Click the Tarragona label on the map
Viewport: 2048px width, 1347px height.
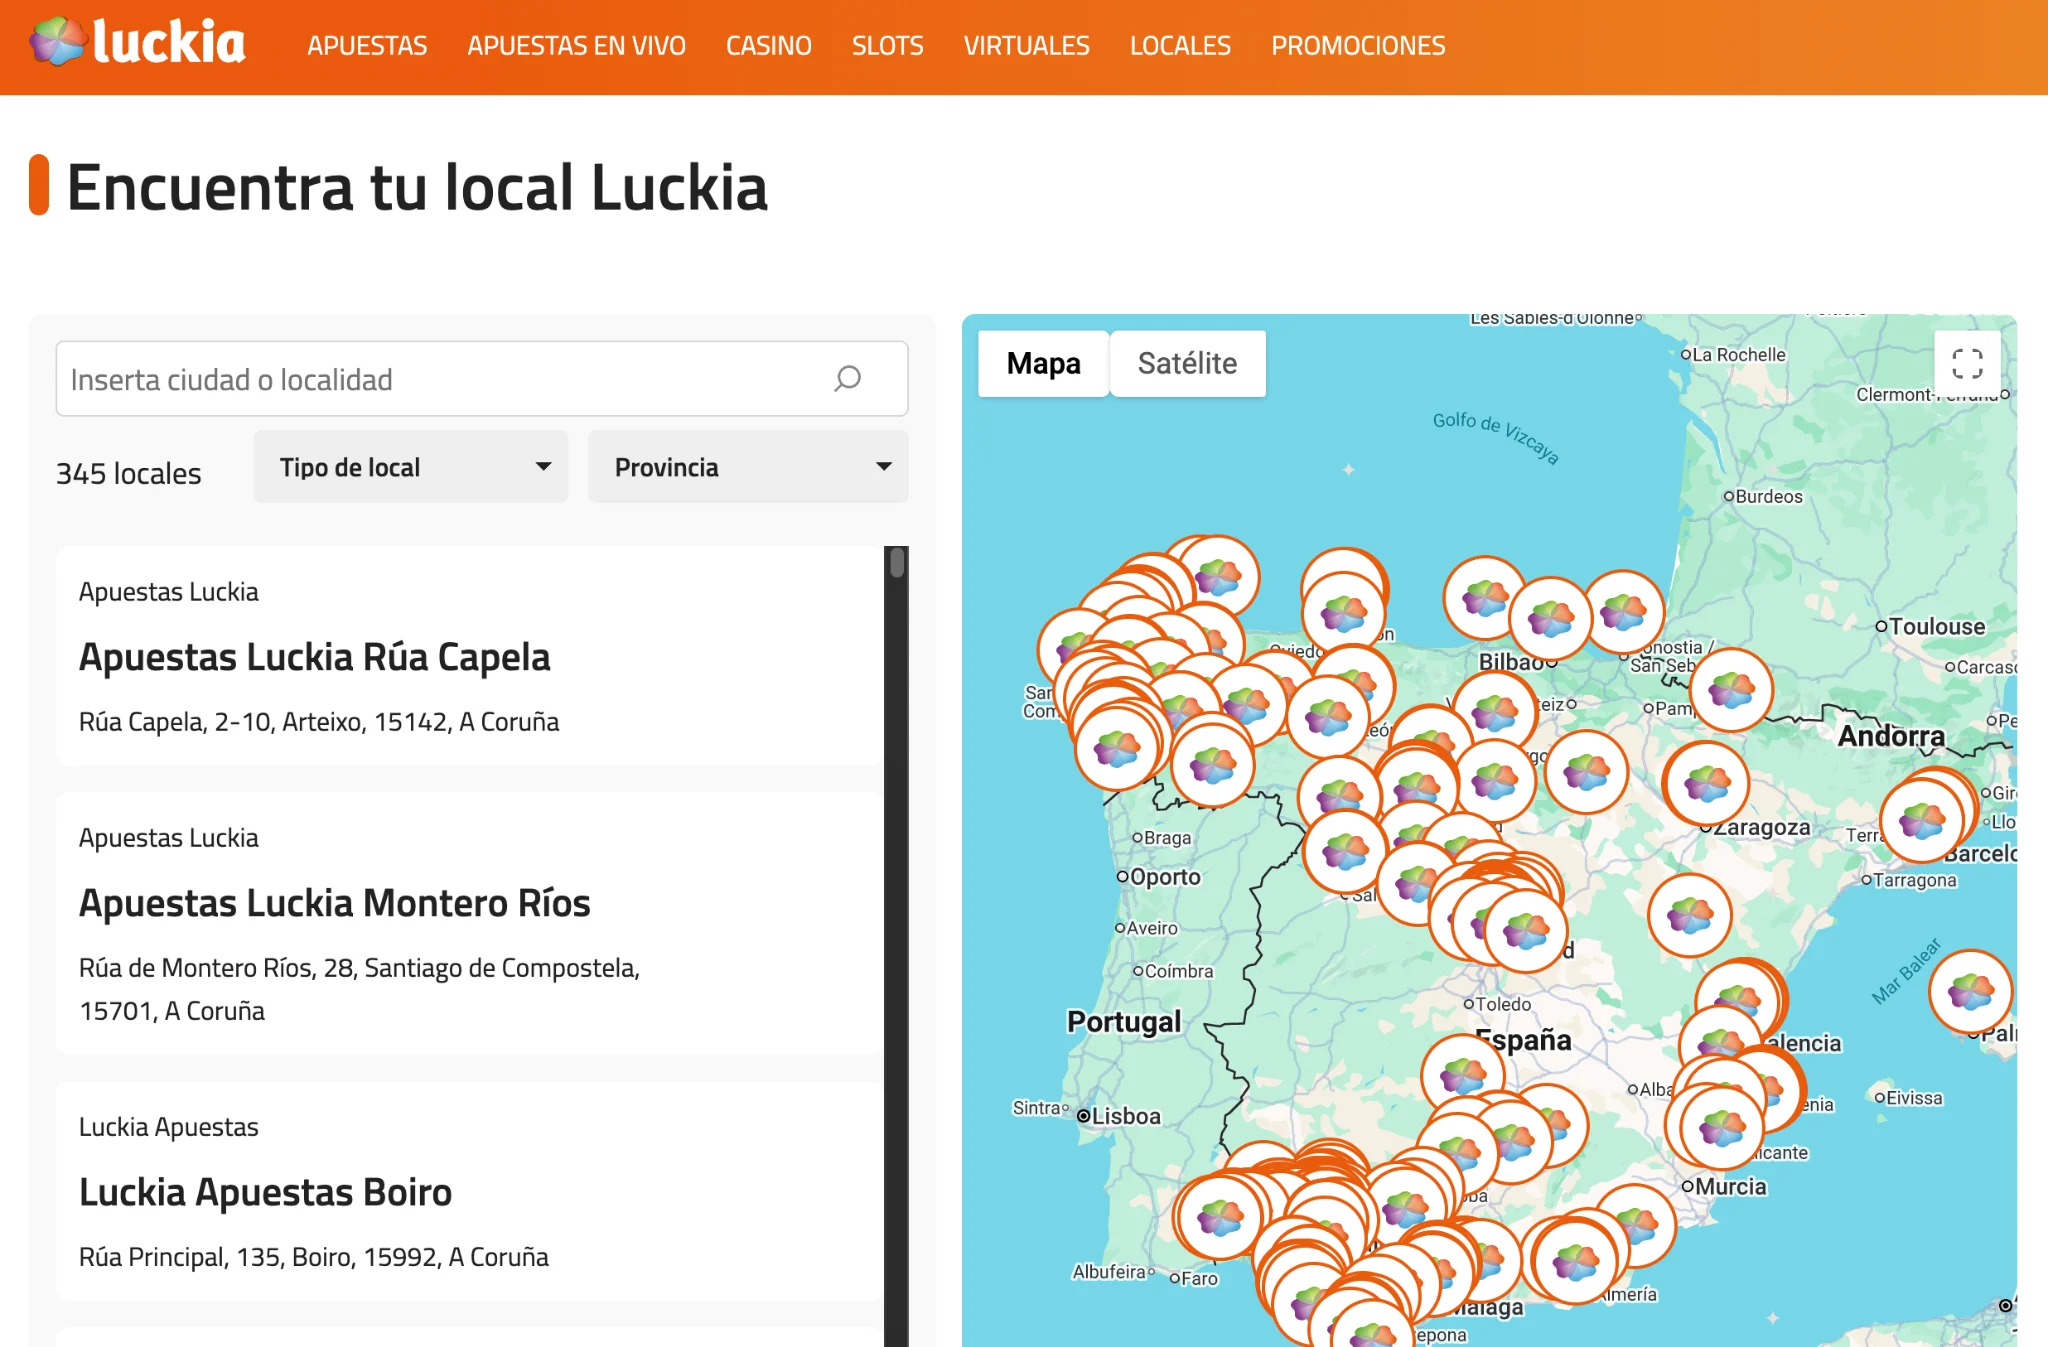coord(1914,880)
